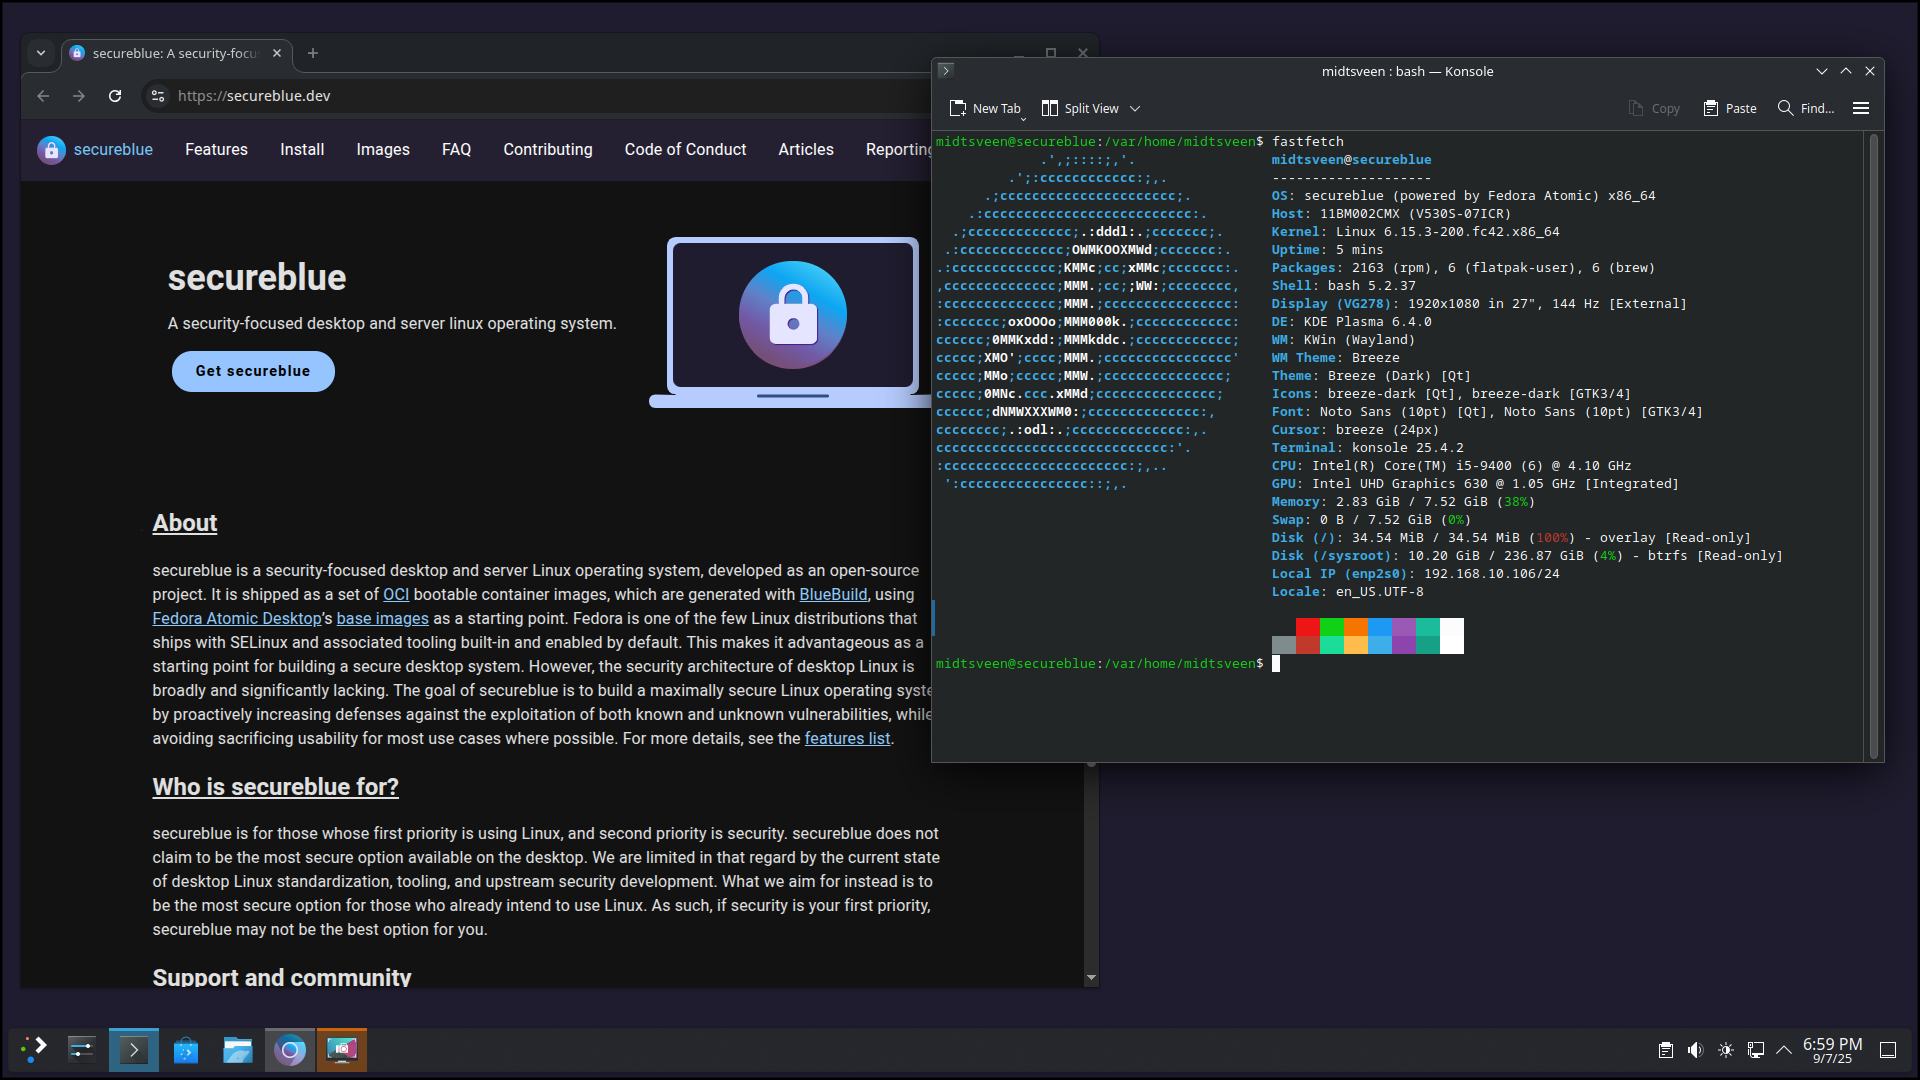The width and height of the screenshot is (1920, 1080).
Task: Follow the BlueBuild link
Action: tap(833, 594)
